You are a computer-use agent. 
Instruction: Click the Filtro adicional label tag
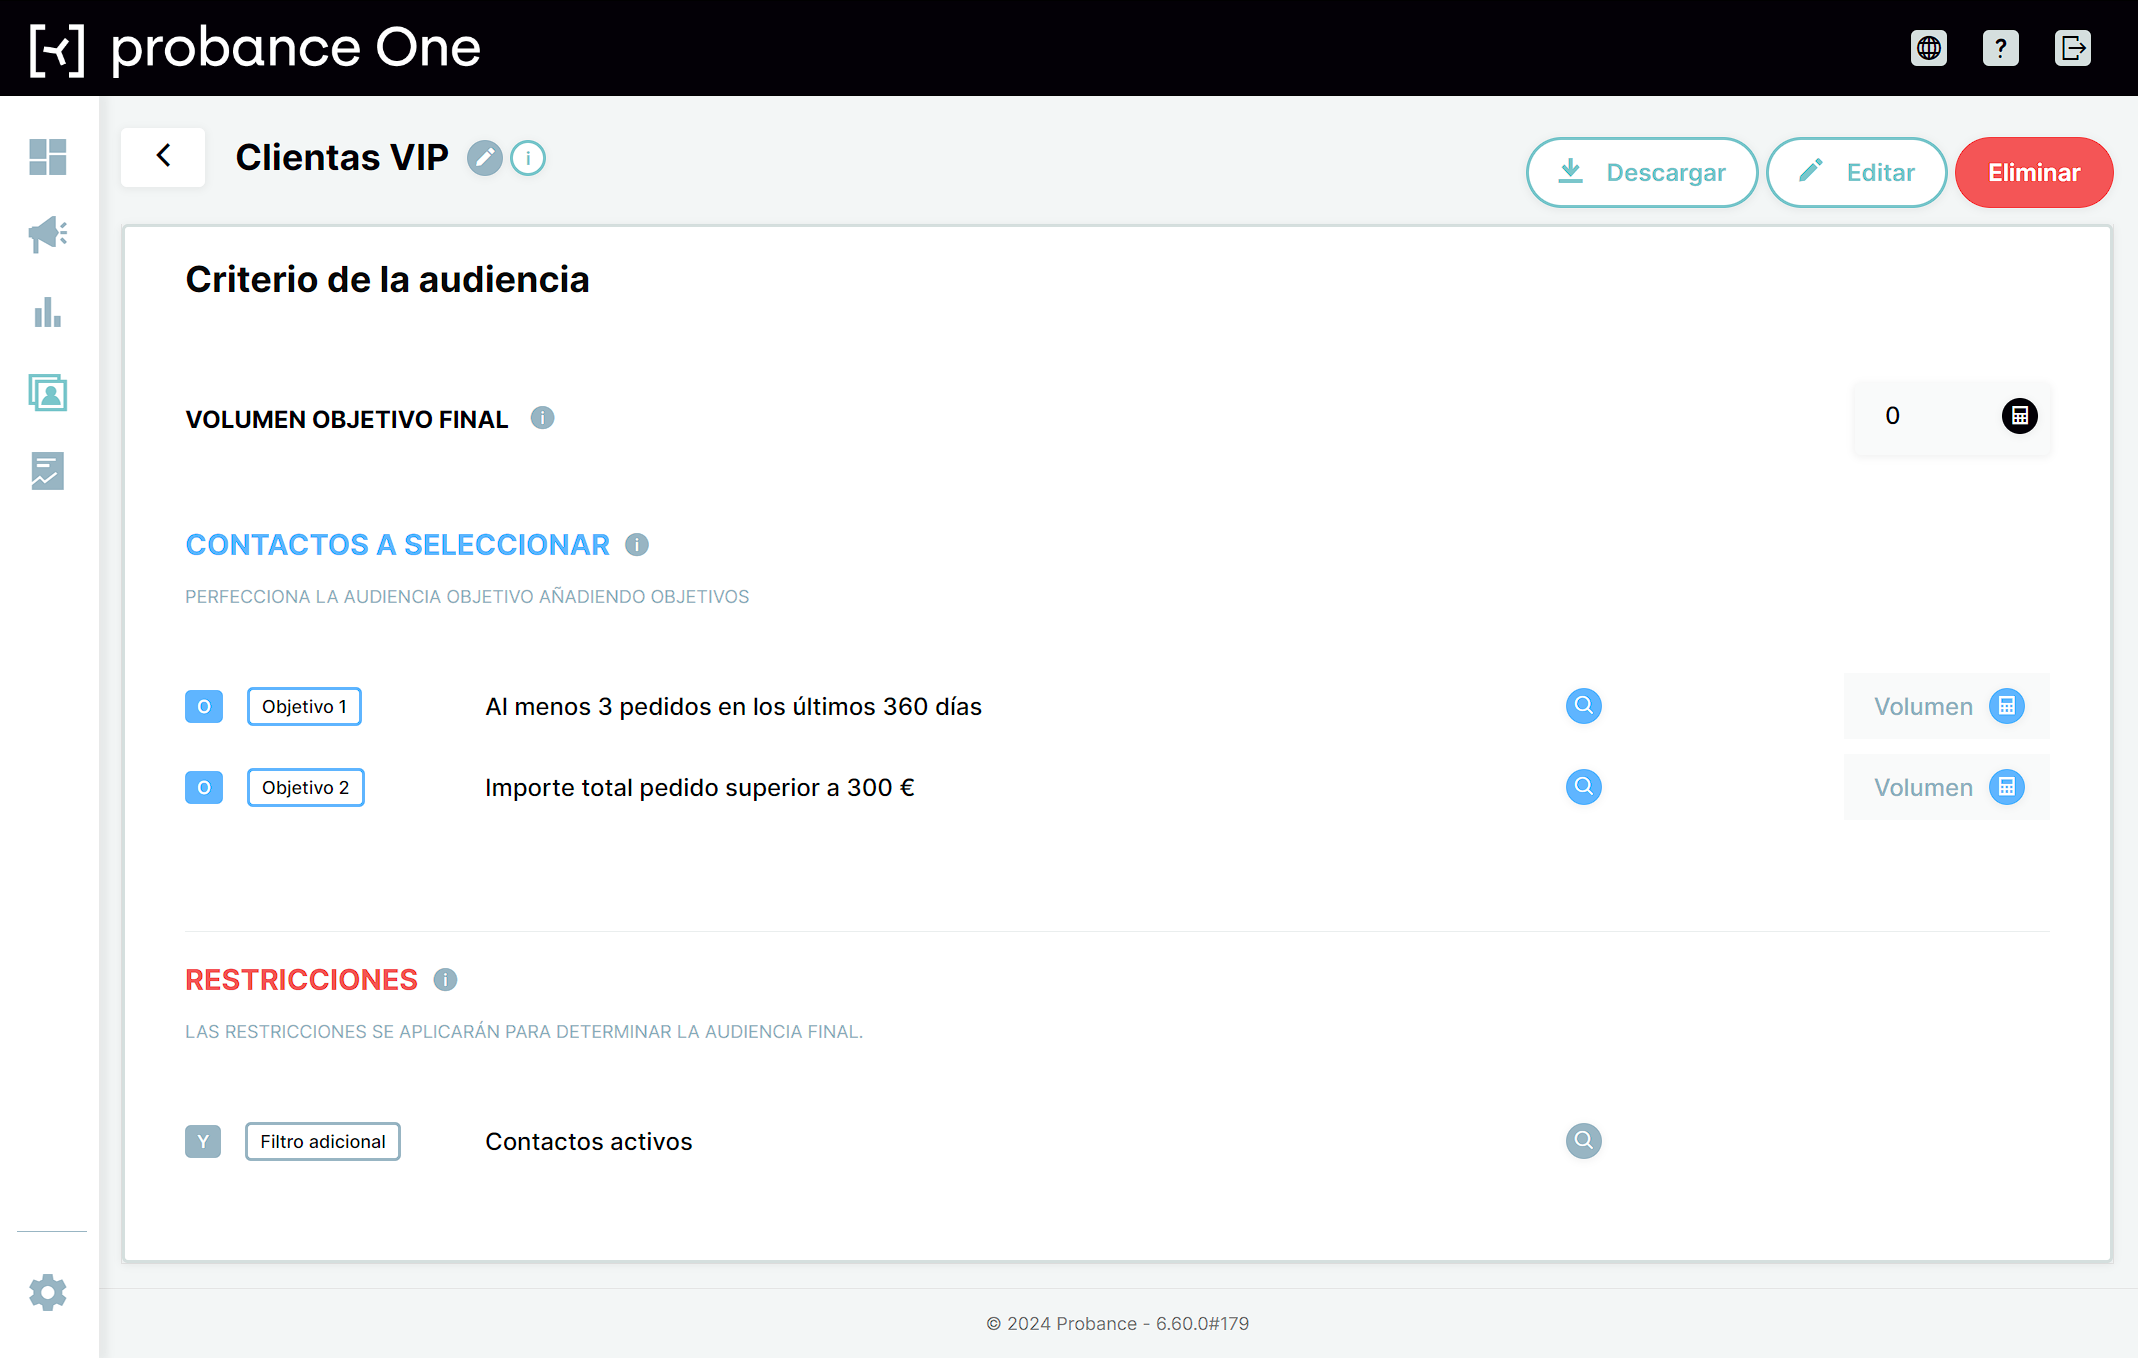(x=323, y=1142)
